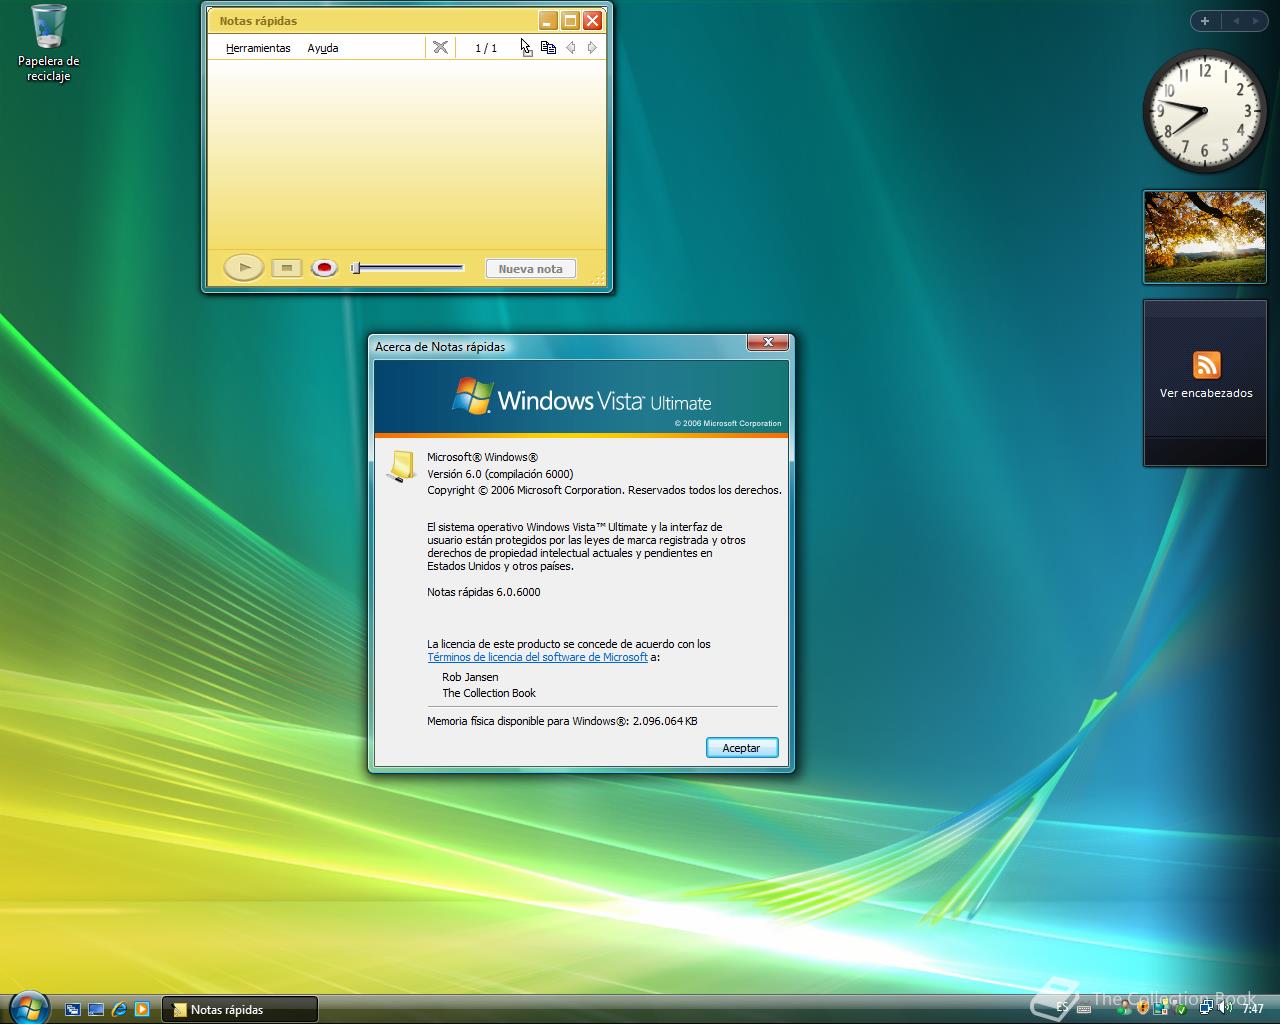
Task: Click the 'Versión 6.0 (compilación 6000)' text
Action: [x=500, y=474]
